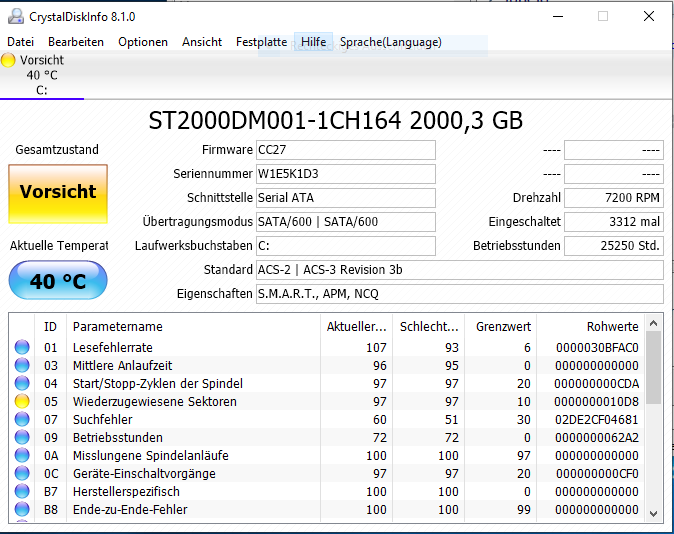Viewport: 674px width, 534px height.
Task: Open the Datei menu
Action: pos(21,42)
